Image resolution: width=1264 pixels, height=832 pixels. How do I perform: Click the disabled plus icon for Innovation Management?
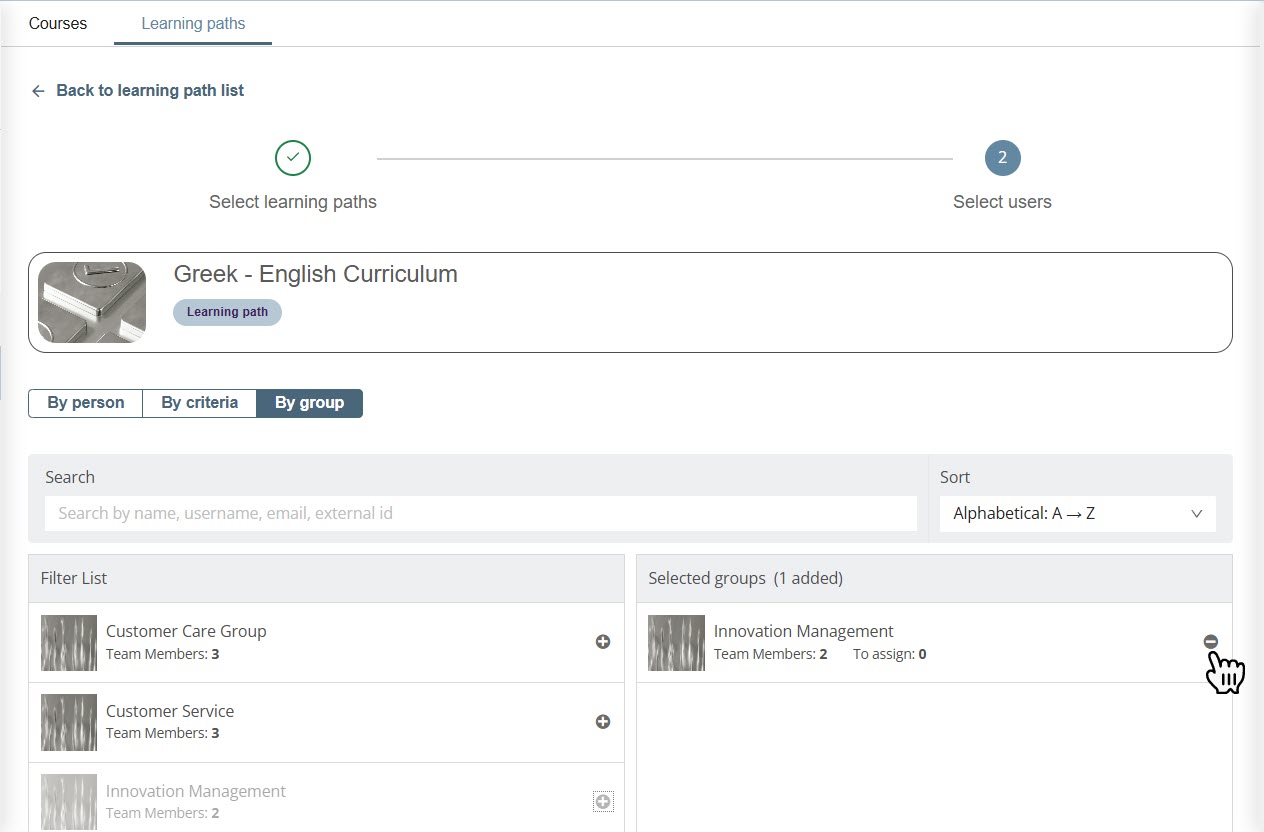point(603,802)
